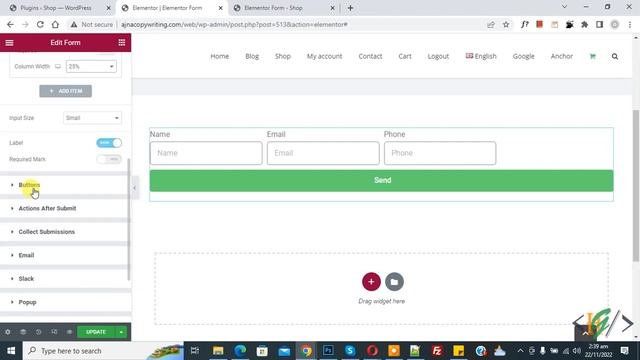Screen dimensions: 640x360
Task: Click the browser home icon
Action: (55, 24)
